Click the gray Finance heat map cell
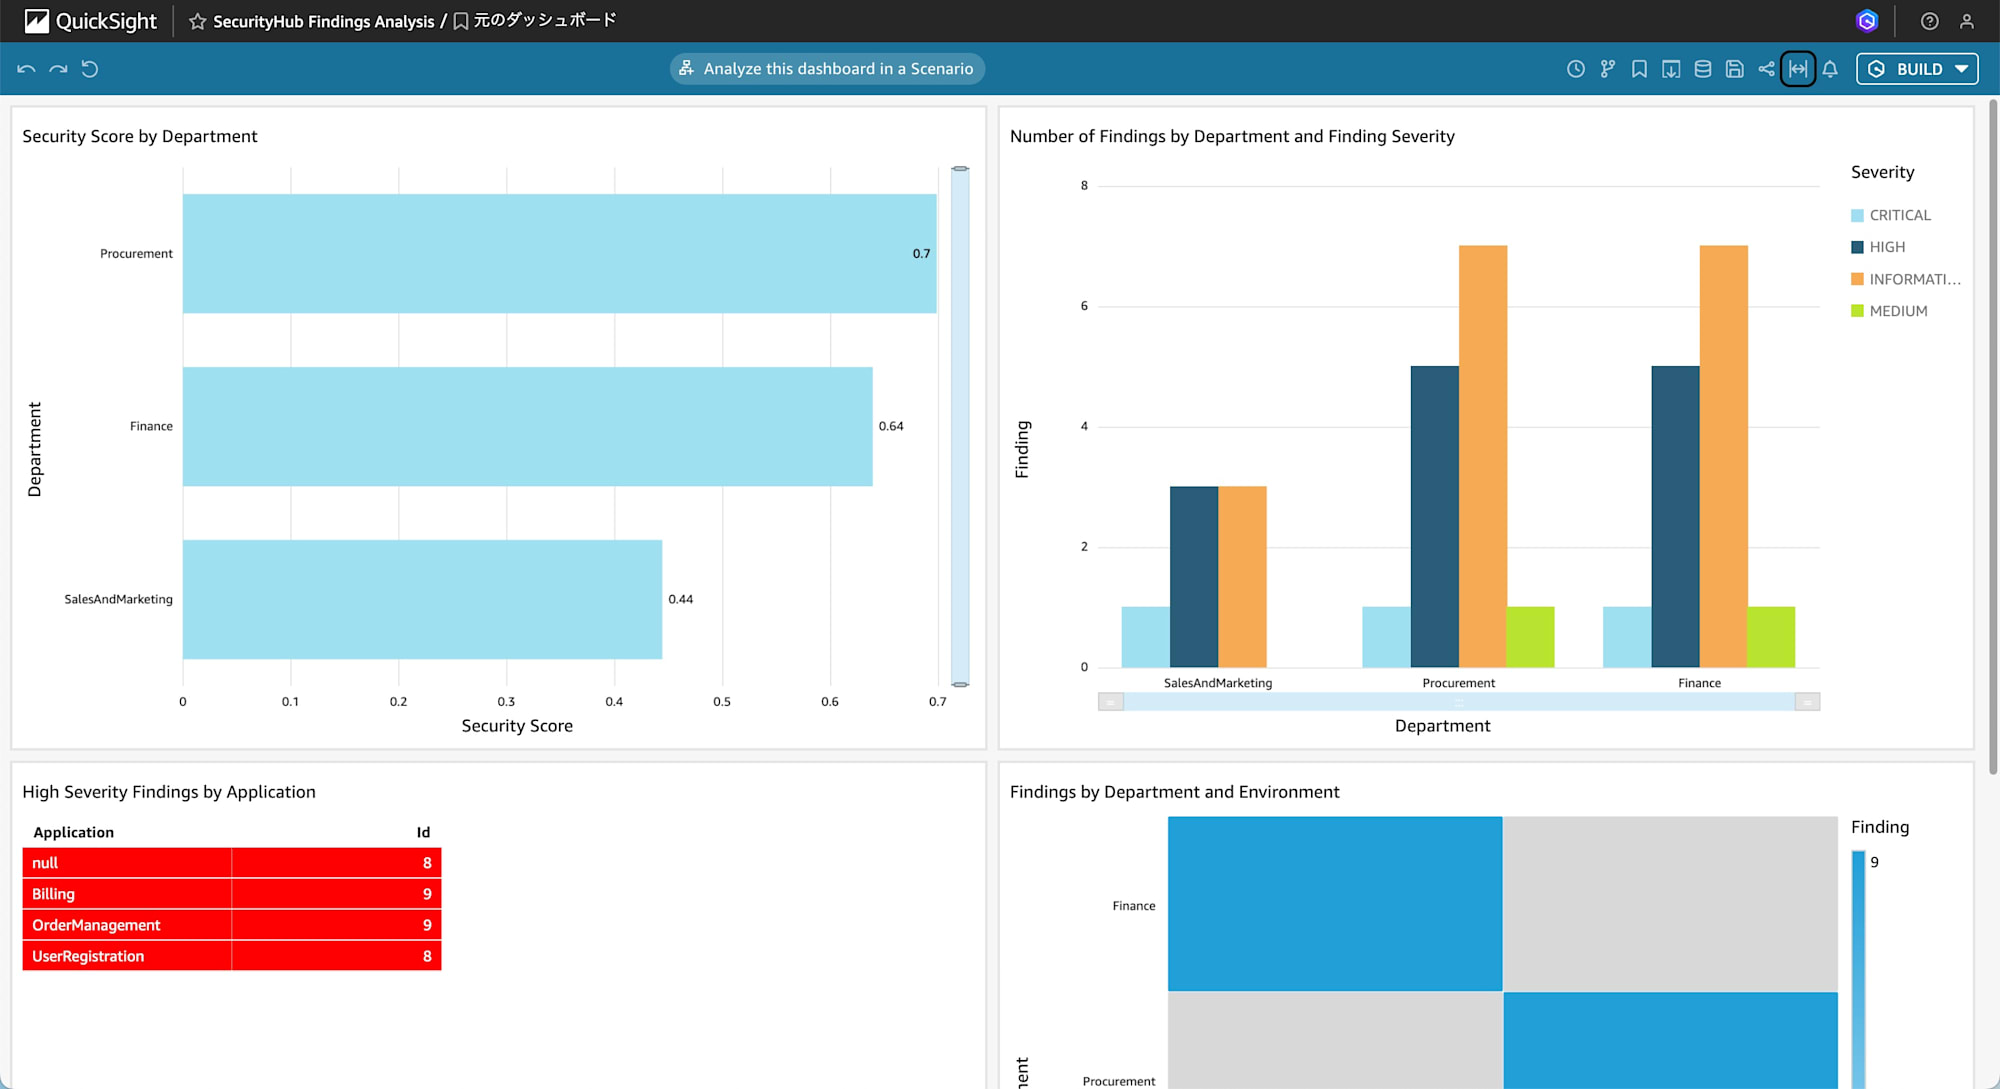The image size is (2000, 1089). pyautogui.click(x=1670, y=904)
